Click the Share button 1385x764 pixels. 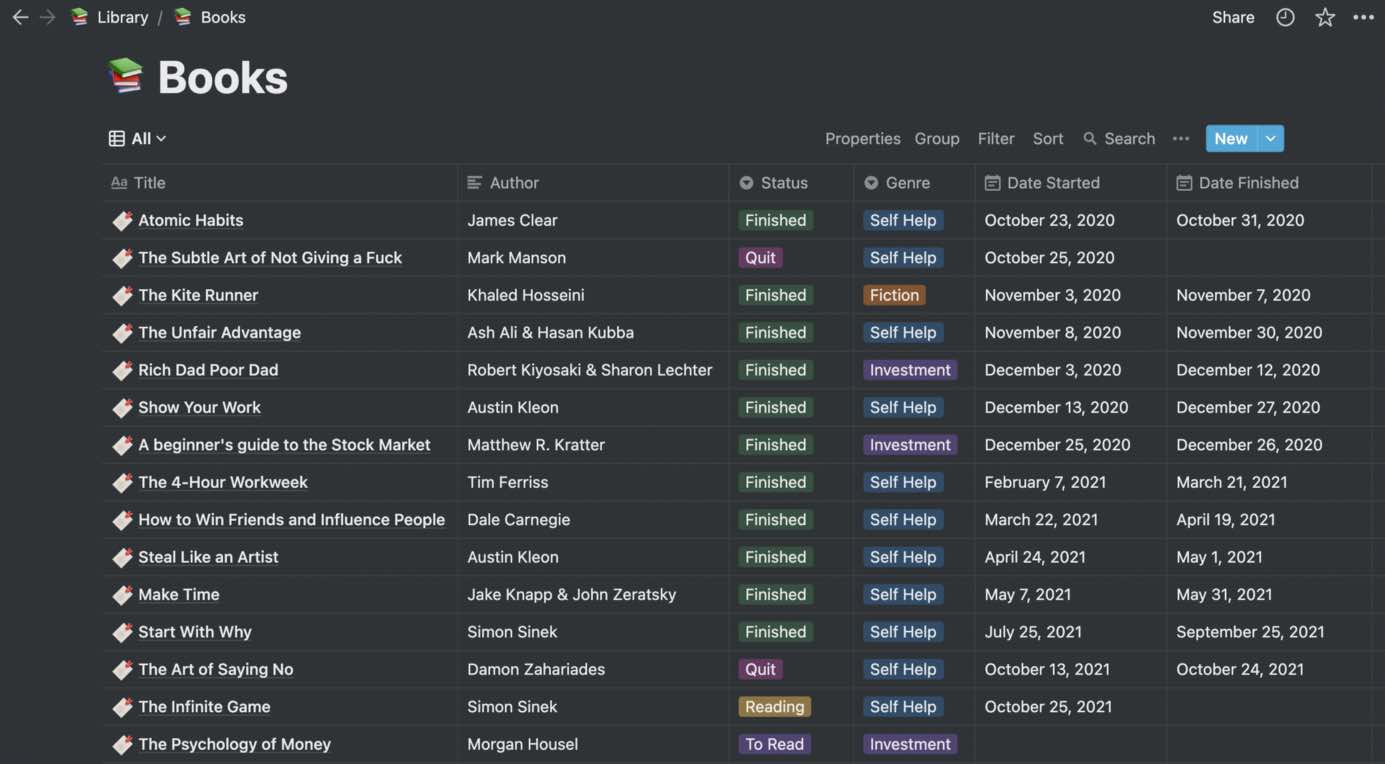coord(1233,15)
